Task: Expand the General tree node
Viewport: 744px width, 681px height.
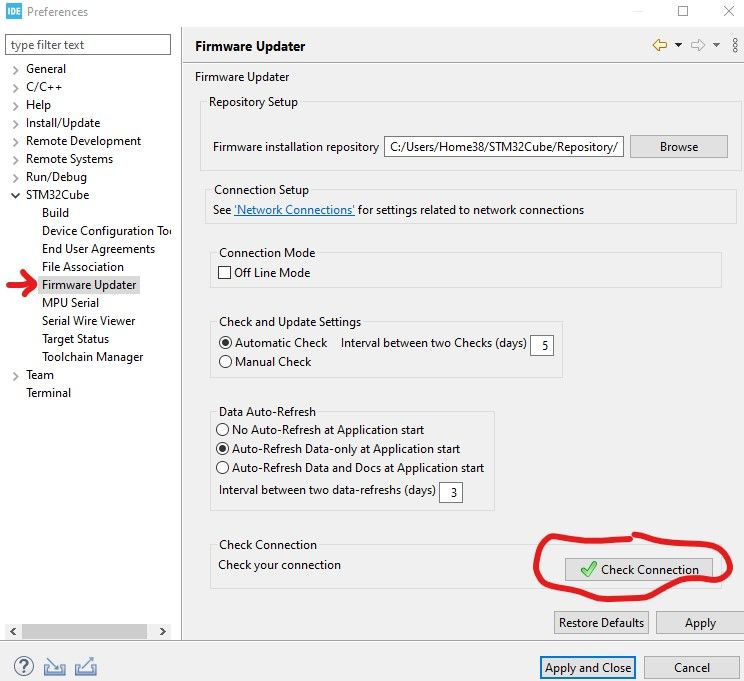Action: pyautogui.click(x=16, y=70)
